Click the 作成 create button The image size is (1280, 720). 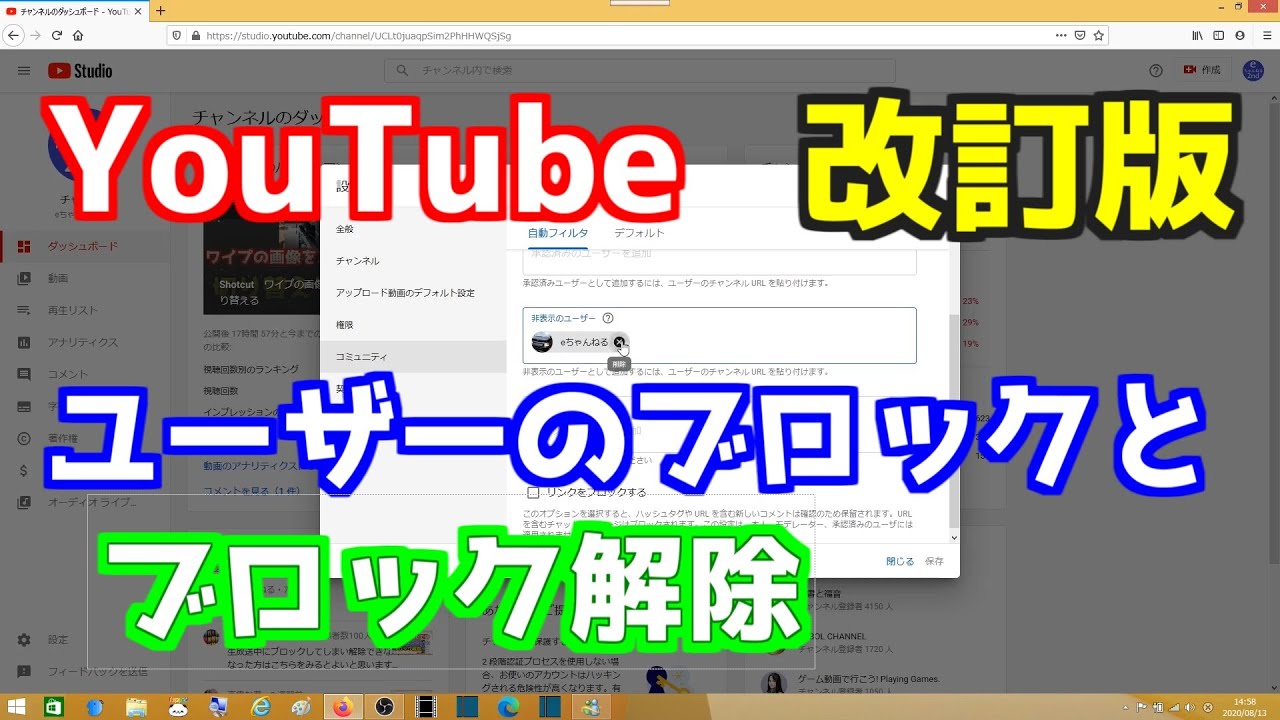click(1201, 71)
